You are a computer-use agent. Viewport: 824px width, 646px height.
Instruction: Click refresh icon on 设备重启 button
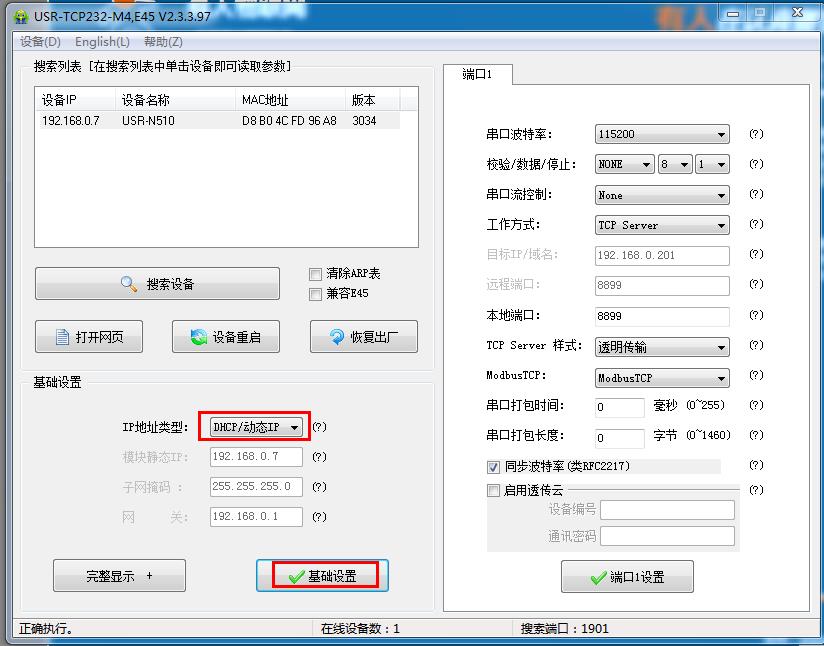tap(199, 337)
